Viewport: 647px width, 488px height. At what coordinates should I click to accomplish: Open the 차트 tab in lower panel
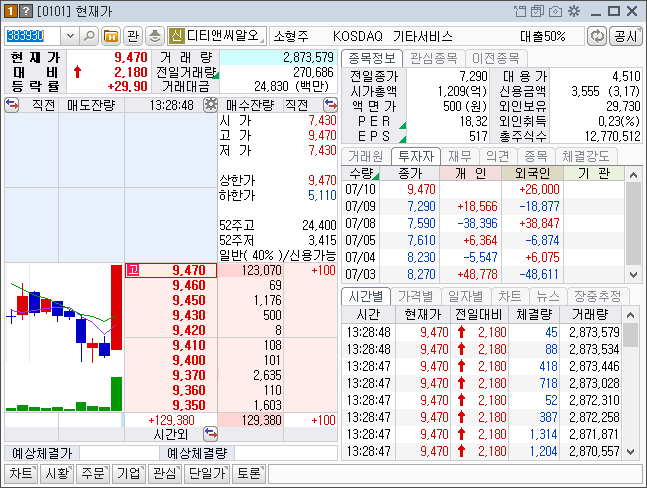click(x=510, y=296)
